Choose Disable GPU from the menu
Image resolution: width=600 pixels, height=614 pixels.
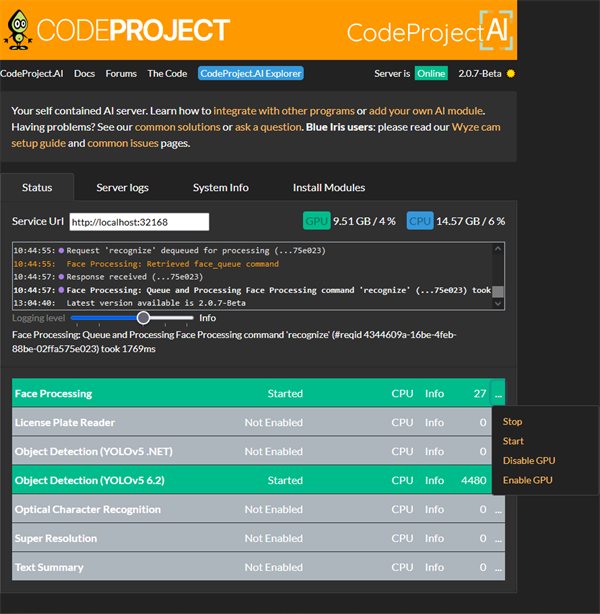pos(529,460)
